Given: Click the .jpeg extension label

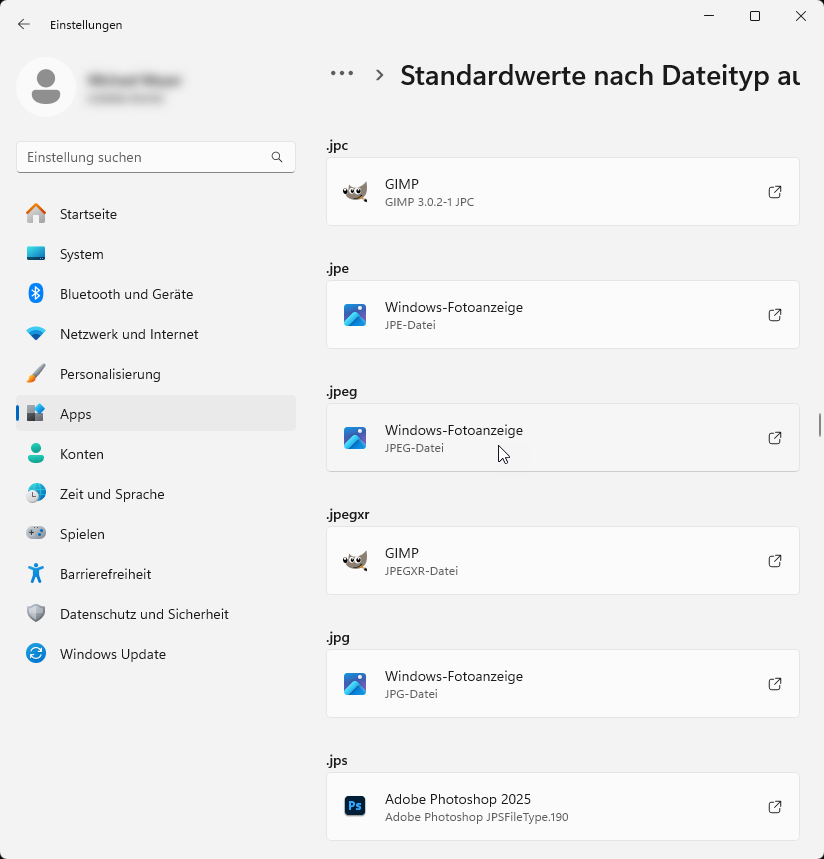Looking at the screenshot, I should [x=341, y=392].
